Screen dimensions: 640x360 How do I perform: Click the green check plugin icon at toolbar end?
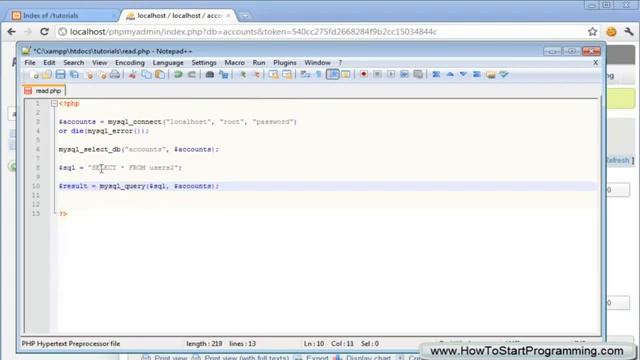[504, 75]
